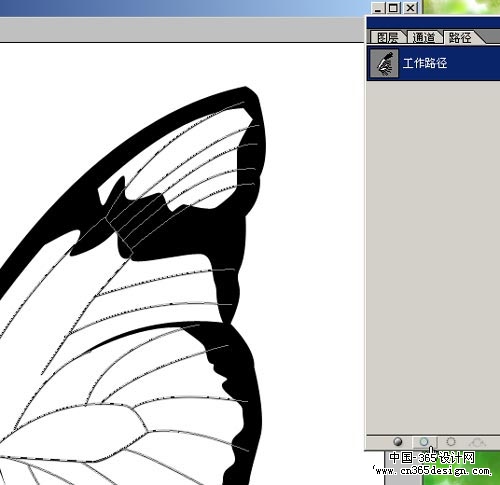
Task: Close the document window
Action: [411, 8]
